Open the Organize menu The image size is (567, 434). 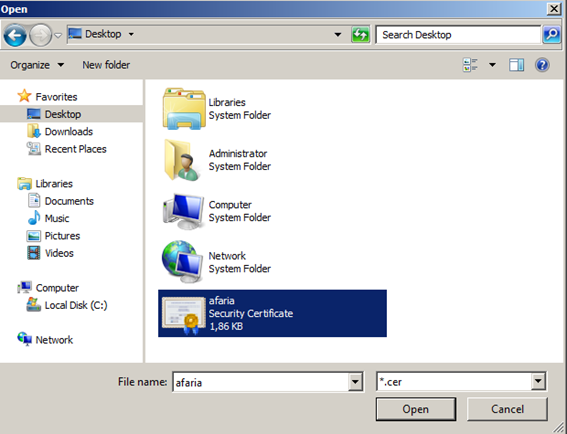pos(37,65)
